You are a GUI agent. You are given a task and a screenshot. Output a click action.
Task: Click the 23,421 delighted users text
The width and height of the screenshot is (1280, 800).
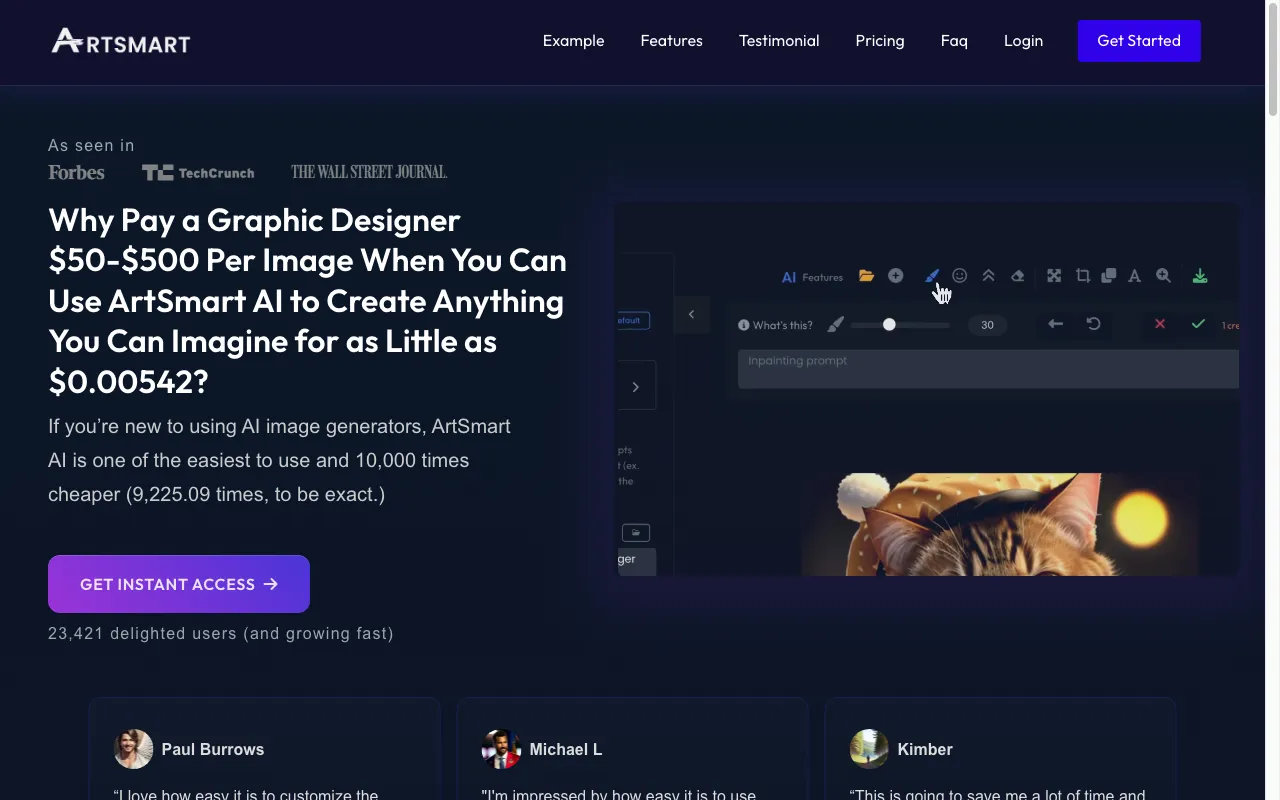221,633
